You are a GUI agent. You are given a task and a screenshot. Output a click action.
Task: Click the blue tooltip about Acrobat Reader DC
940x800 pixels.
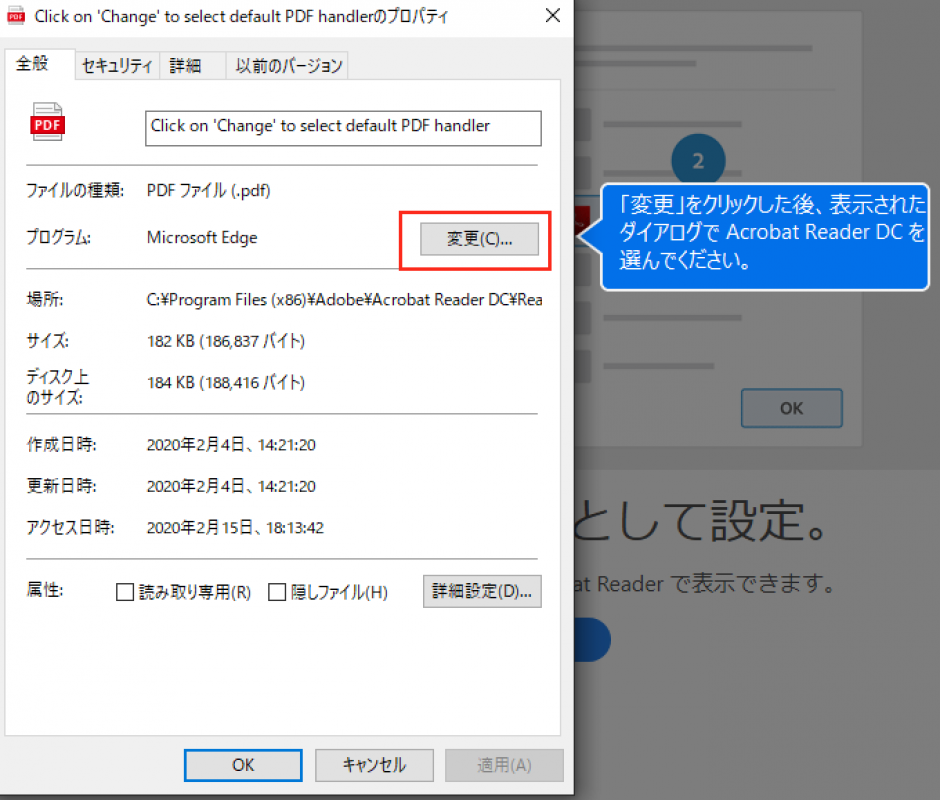[x=764, y=237]
